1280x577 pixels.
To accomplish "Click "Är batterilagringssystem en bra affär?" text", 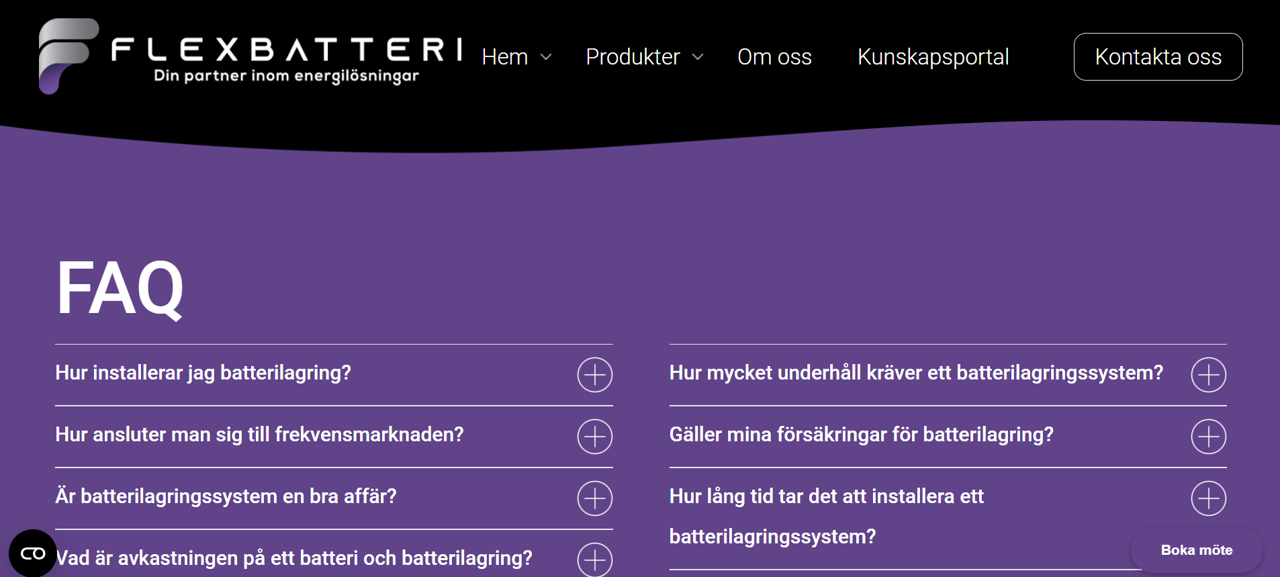I will (226, 496).
